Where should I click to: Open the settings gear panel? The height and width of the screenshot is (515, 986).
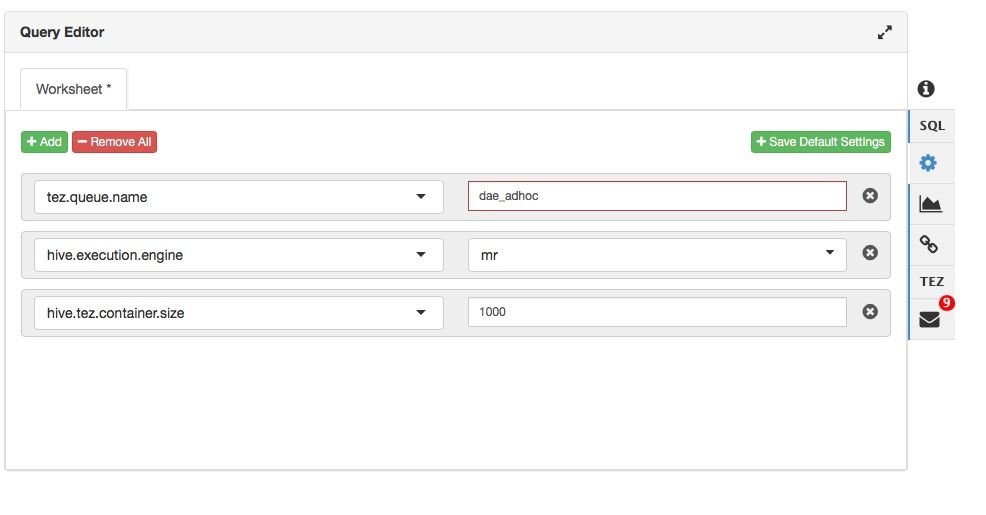[x=931, y=162]
